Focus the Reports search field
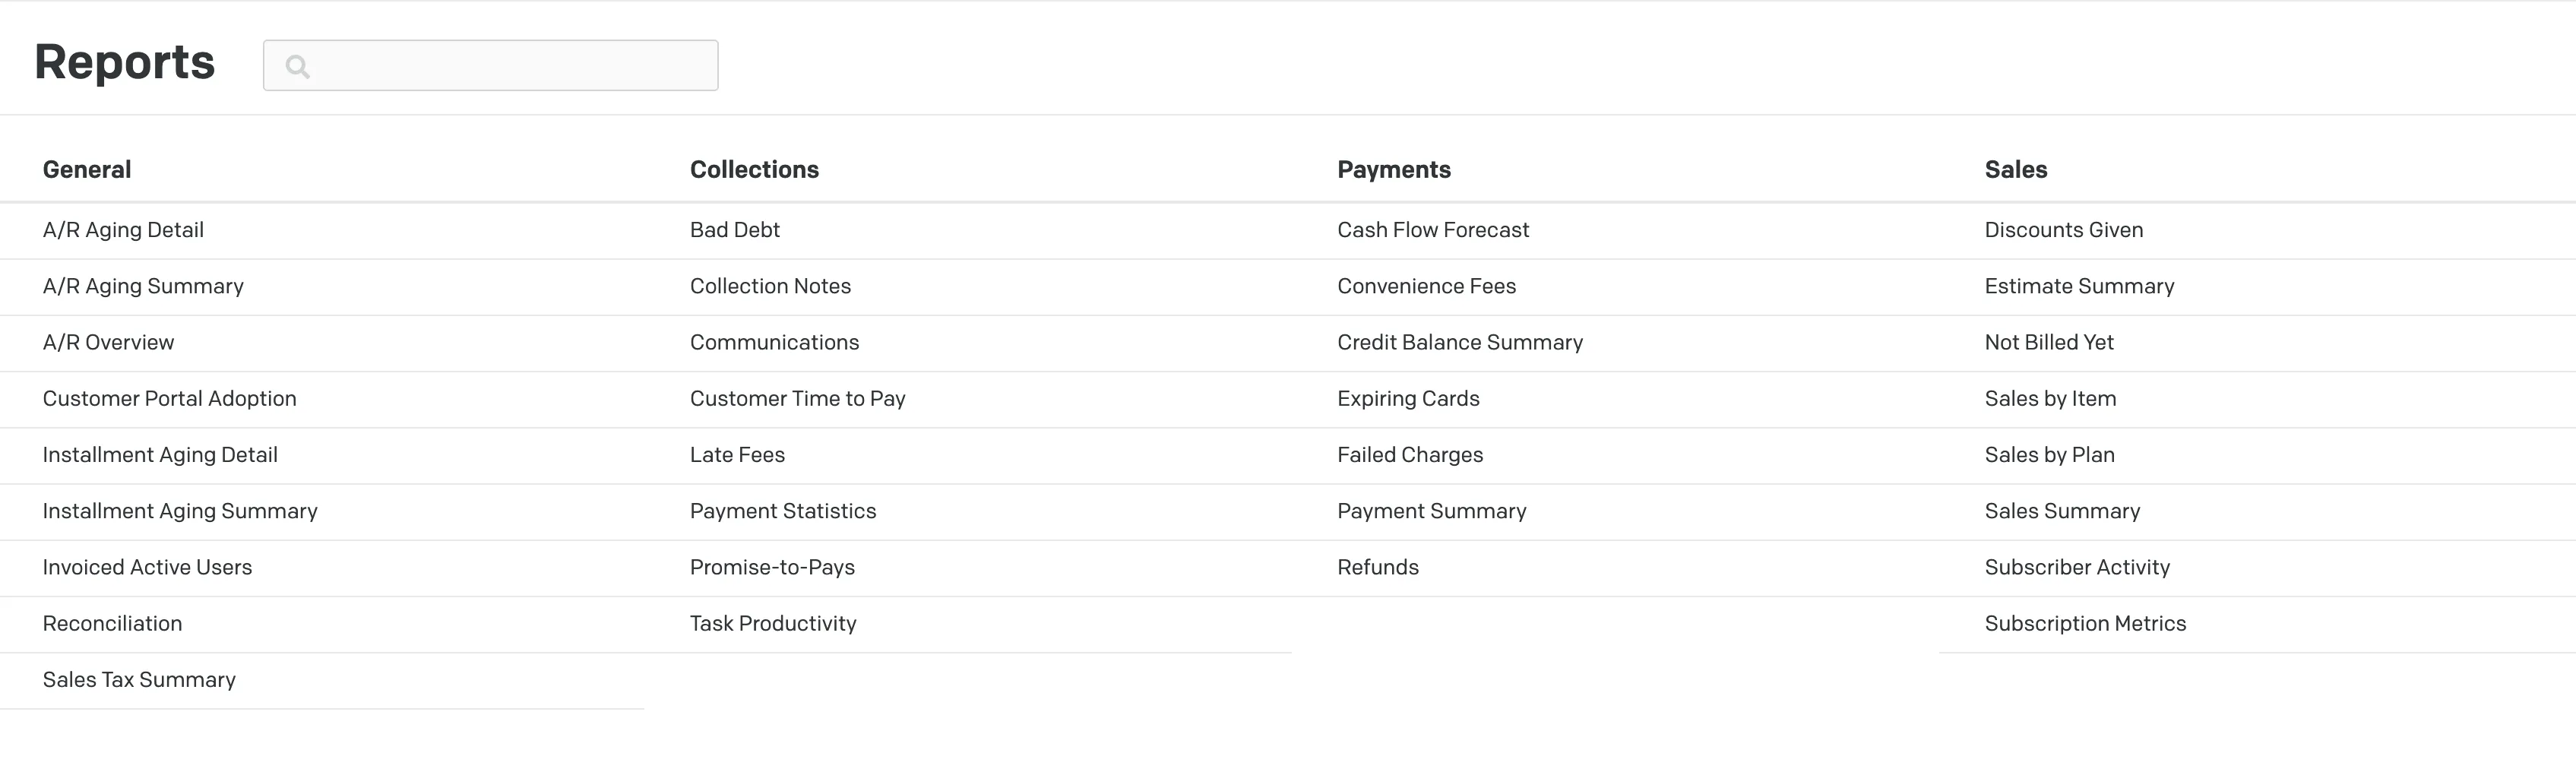The image size is (2576, 772). click(490, 65)
